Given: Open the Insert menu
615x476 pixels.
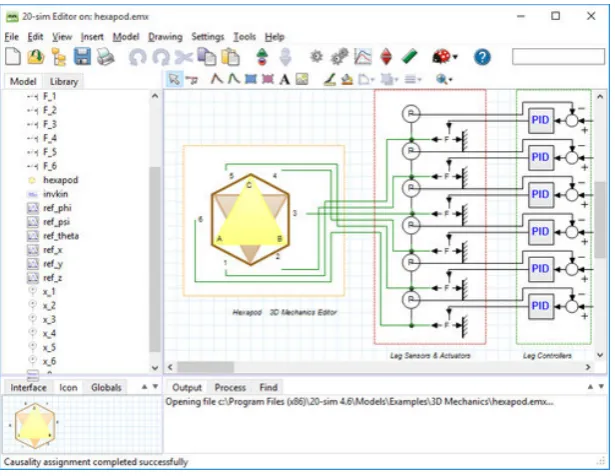Looking at the screenshot, I should (92, 37).
